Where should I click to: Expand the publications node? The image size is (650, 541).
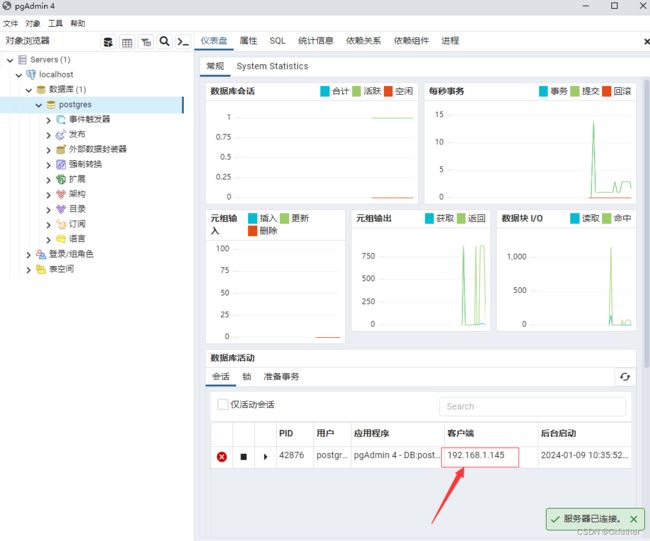[49, 135]
